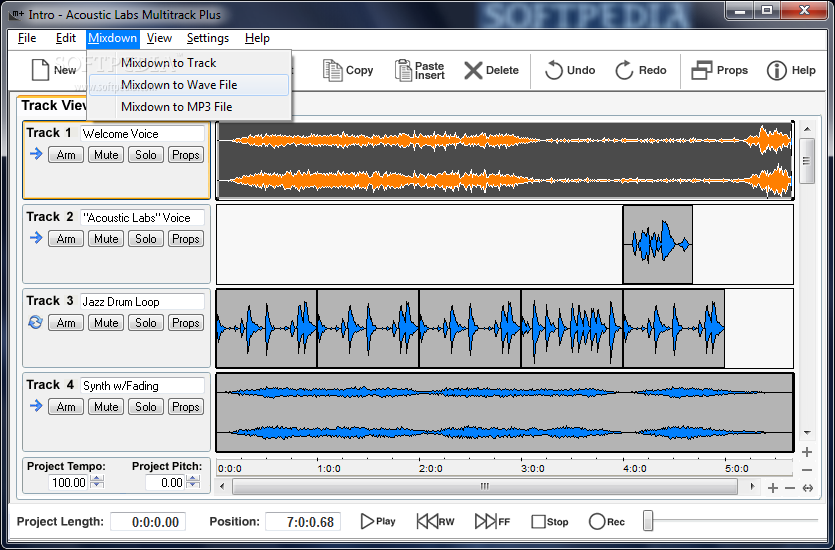Fast forward with the FF button
The image size is (835, 550).
493,521
